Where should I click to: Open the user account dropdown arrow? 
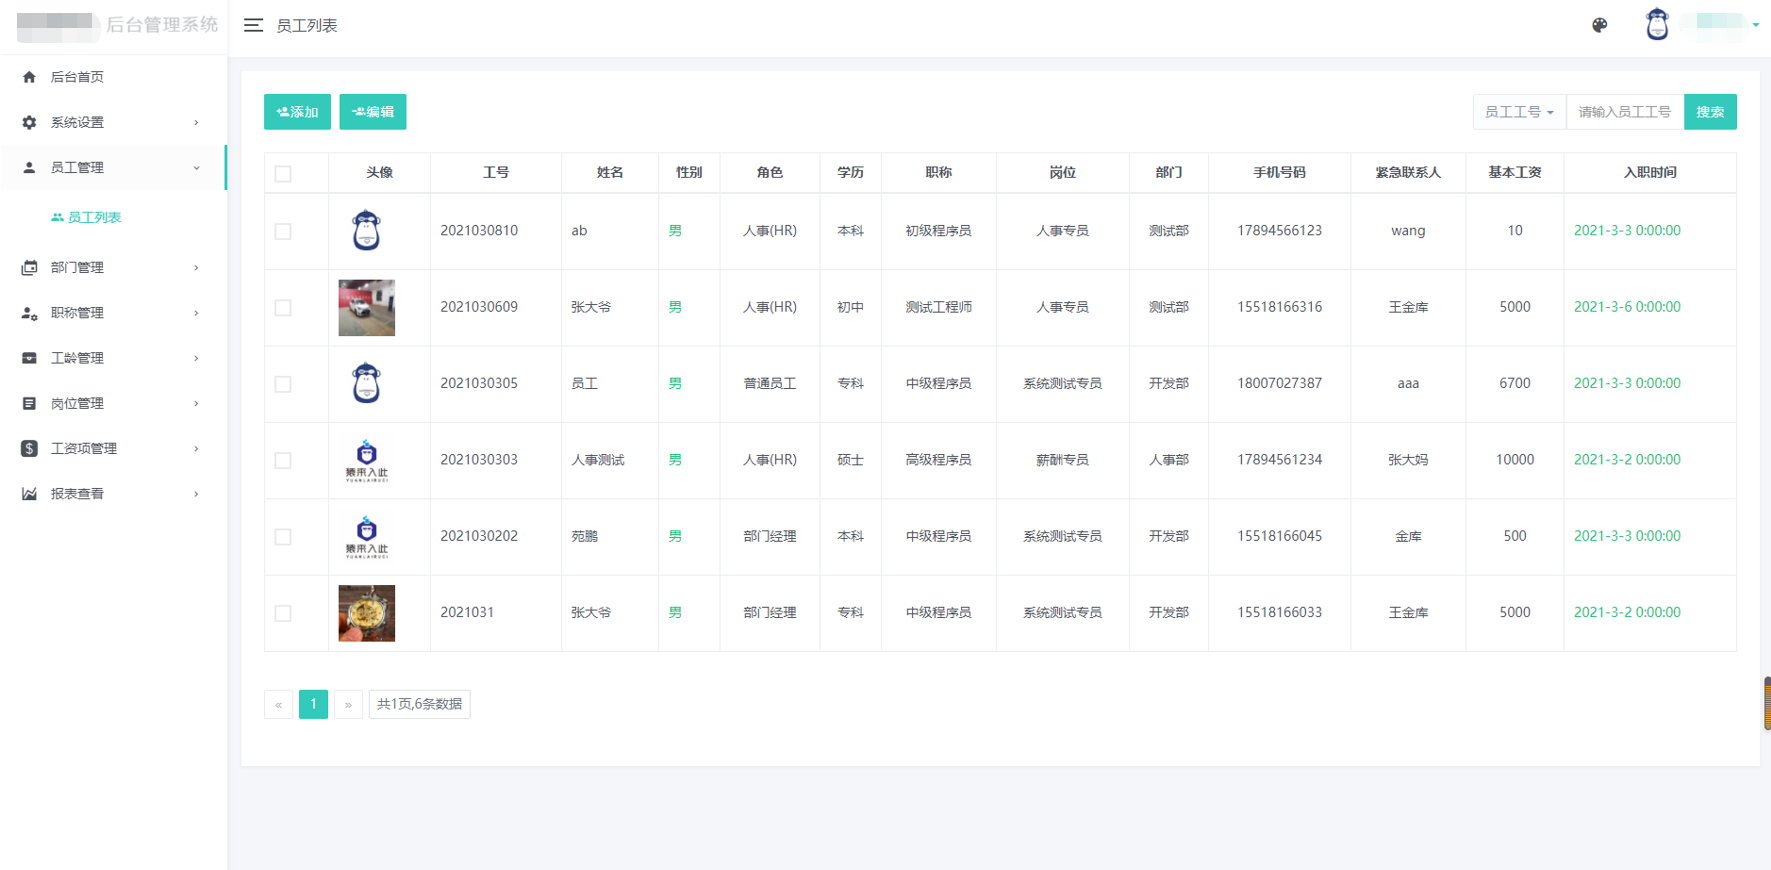pyautogui.click(x=1756, y=25)
